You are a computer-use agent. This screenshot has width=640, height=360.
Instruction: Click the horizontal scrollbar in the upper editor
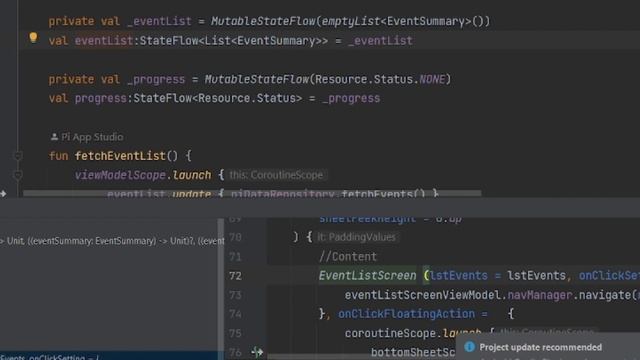click(x=252, y=193)
